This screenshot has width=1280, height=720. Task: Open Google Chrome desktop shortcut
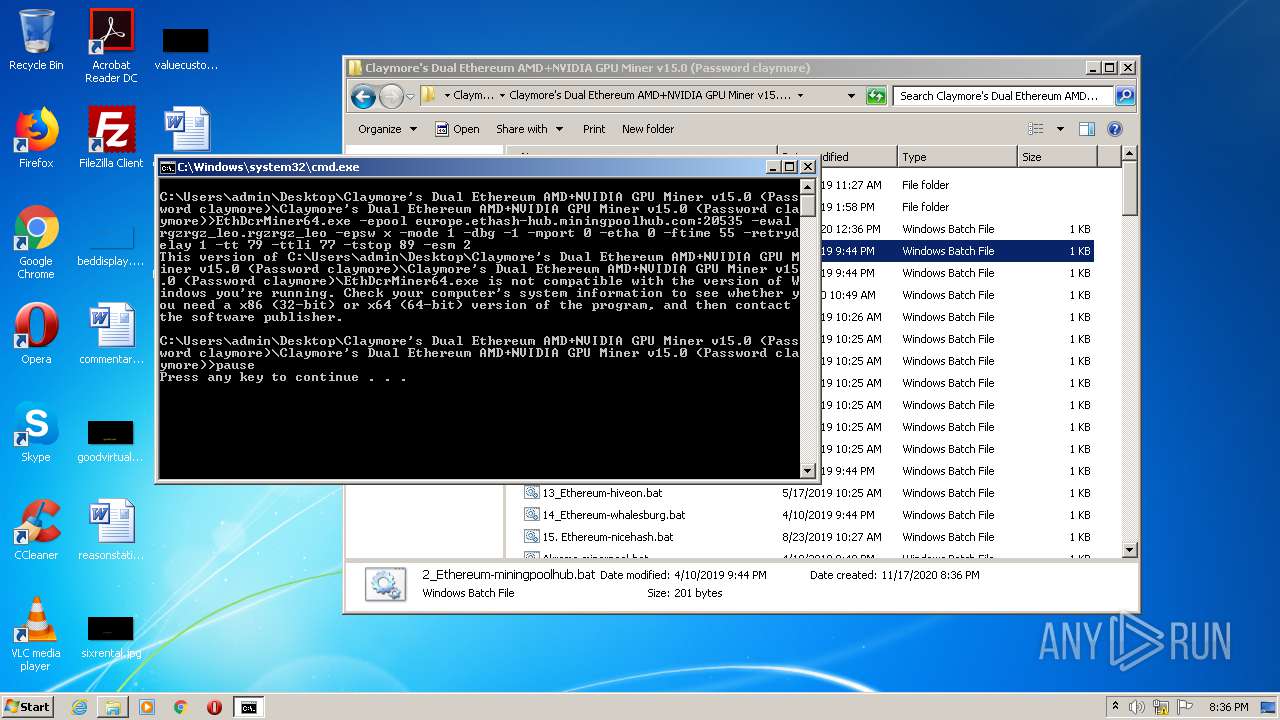[x=36, y=242]
